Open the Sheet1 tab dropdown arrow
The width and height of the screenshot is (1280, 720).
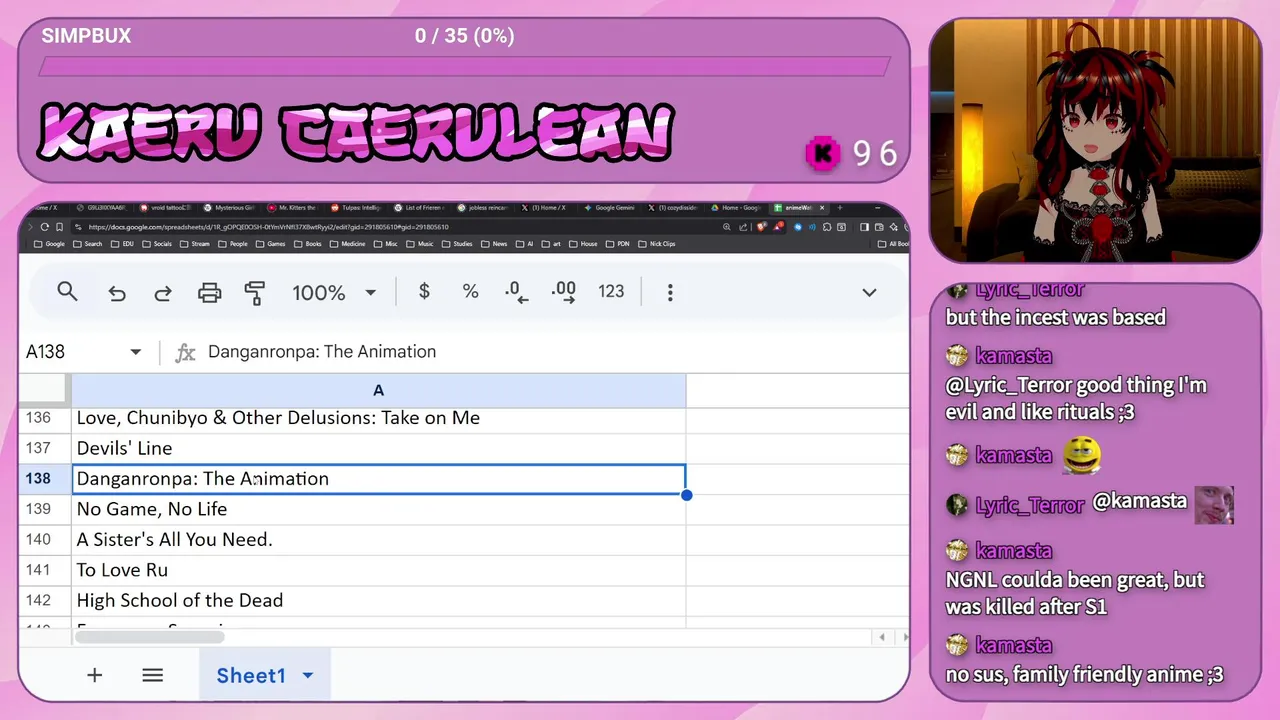pos(308,676)
